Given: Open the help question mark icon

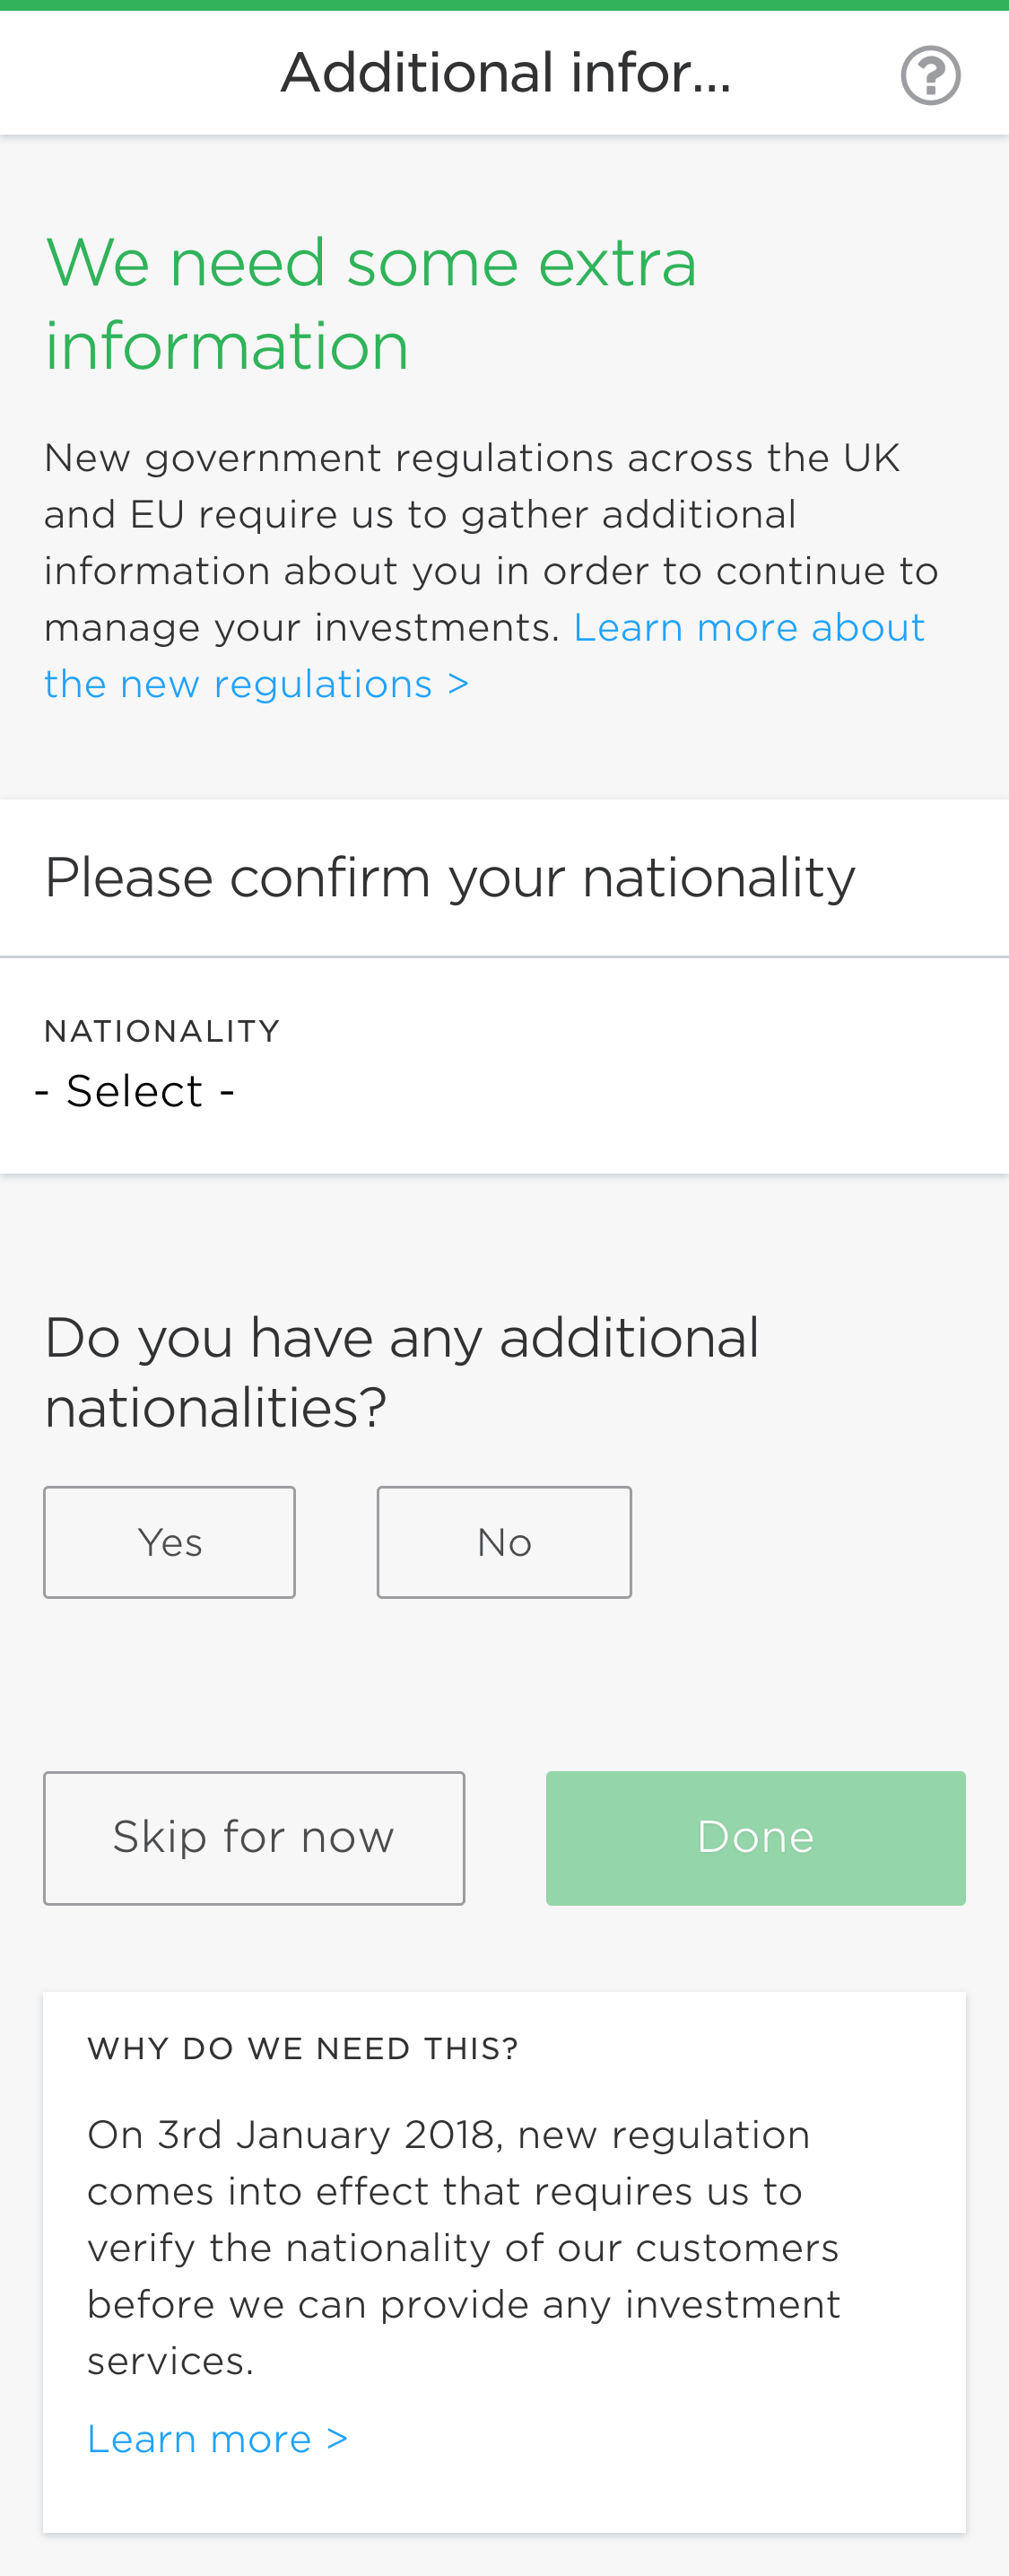Looking at the screenshot, I should (930, 75).
